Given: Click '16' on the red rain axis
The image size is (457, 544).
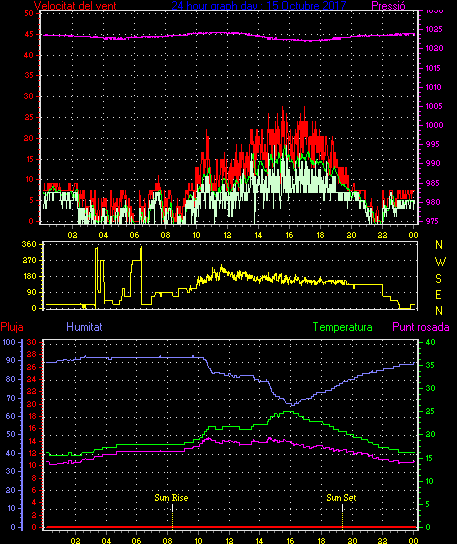Looking at the screenshot, I should (32, 428).
